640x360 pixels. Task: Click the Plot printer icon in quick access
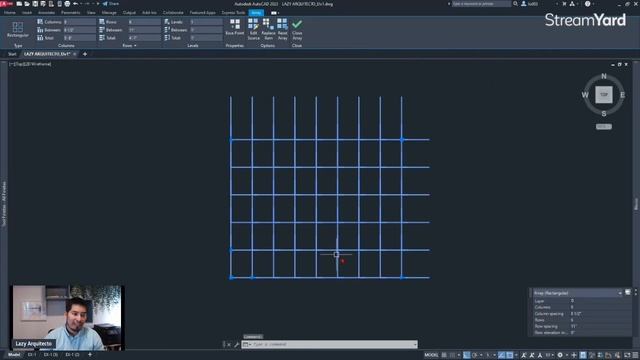point(67,4)
